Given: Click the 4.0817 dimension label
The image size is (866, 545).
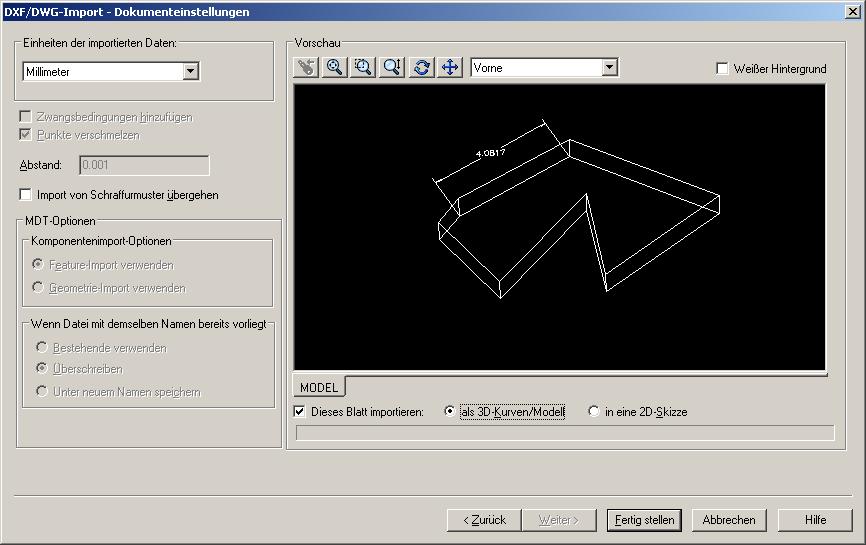Looking at the screenshot, I should point(490,153).
